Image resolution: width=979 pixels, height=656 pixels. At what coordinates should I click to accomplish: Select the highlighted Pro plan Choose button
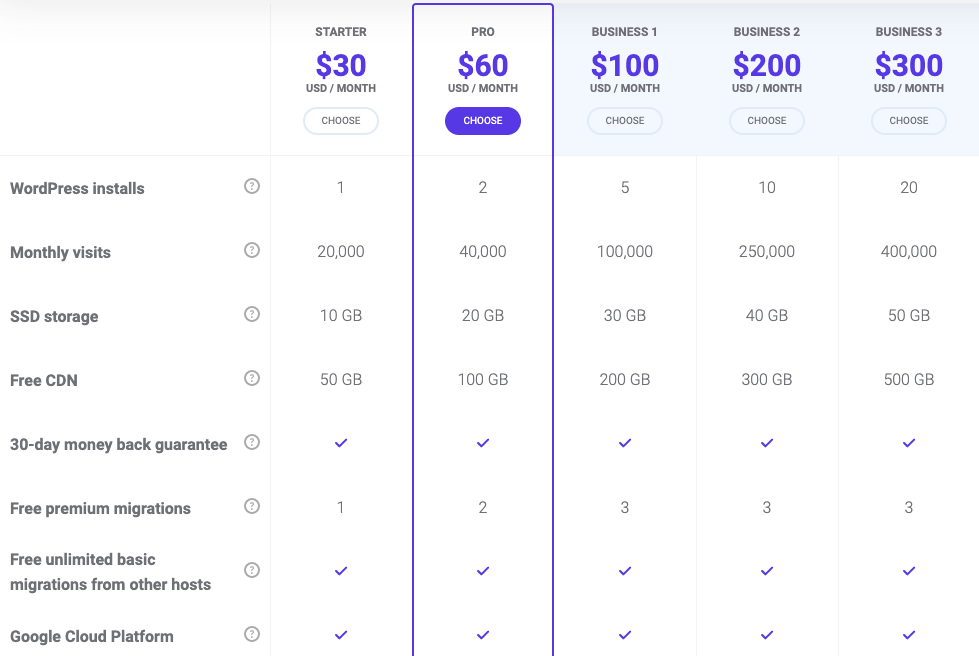tap(483, 120)
